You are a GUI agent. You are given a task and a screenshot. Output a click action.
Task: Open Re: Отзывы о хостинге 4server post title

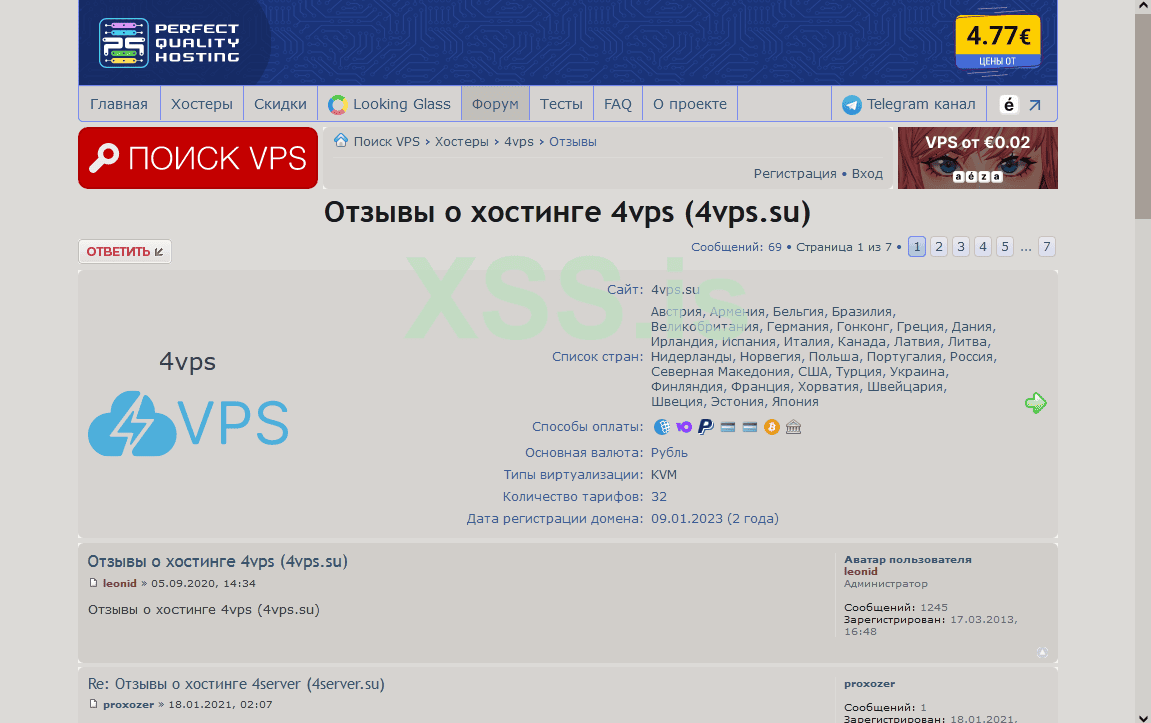pos(236,684)
